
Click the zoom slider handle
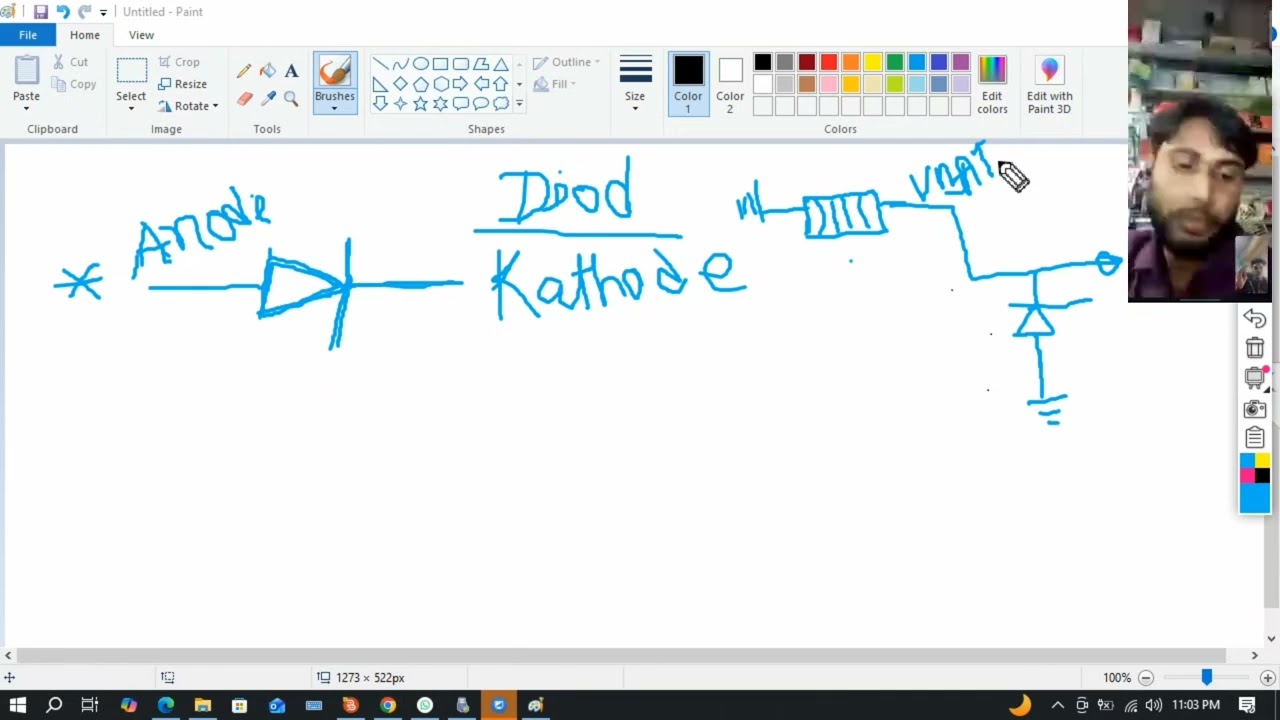click(x=1207, y=678)
